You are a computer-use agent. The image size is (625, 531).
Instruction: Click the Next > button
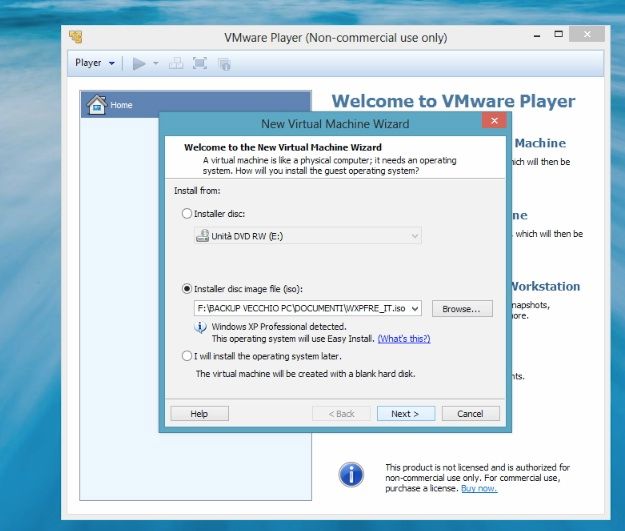(x=406, y=414)
